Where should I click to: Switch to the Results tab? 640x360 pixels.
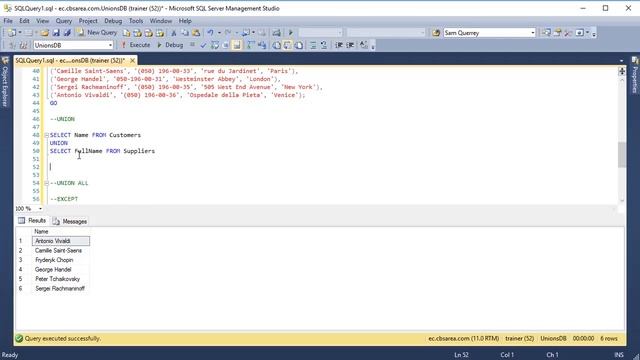pos(32,221)
